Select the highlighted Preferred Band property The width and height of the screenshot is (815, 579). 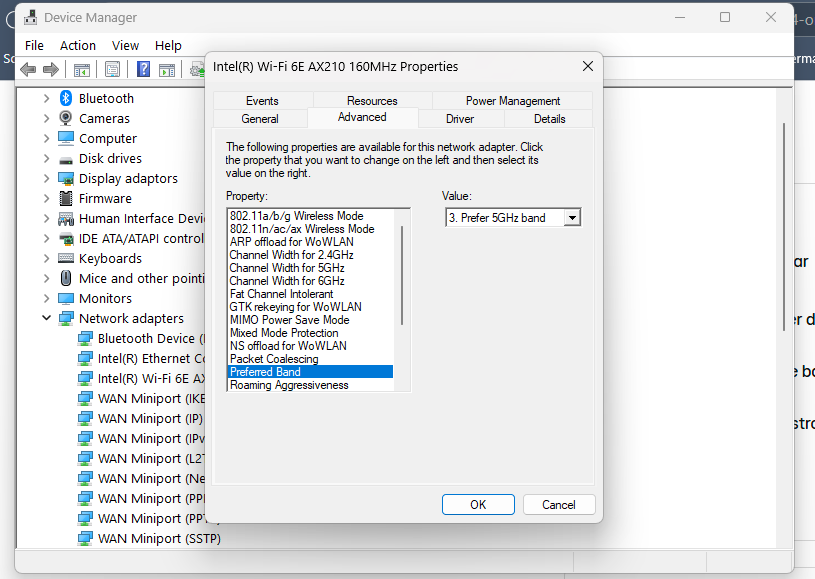[311, 372]
